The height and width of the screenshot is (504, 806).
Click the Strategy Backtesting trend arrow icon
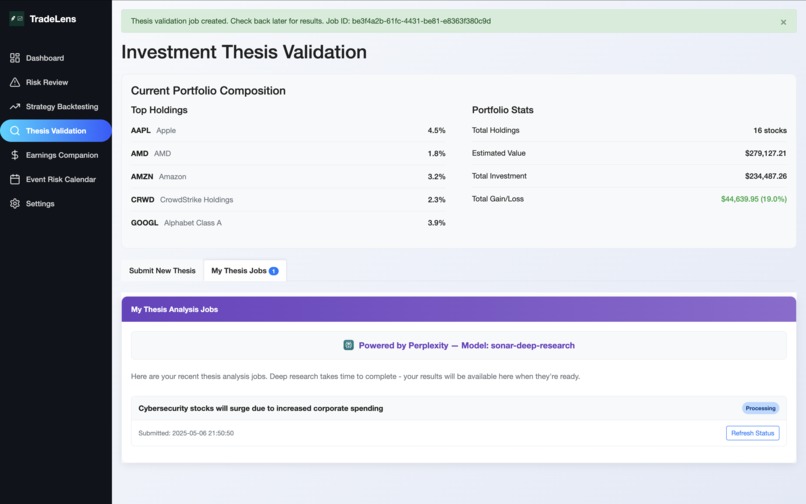pyautogui.click(x=15, y=106)
